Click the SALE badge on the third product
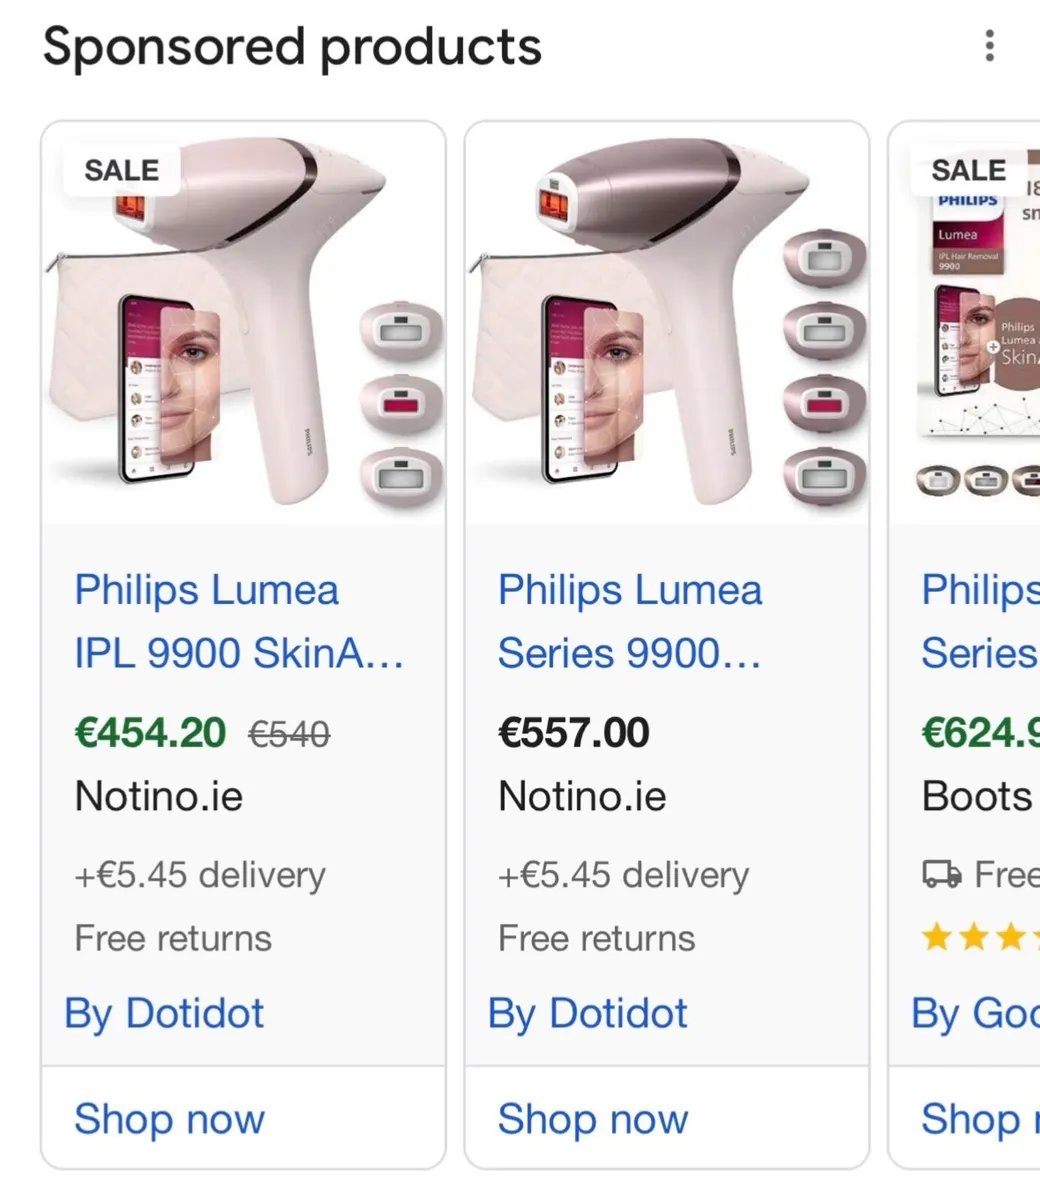 pos(966,169)
